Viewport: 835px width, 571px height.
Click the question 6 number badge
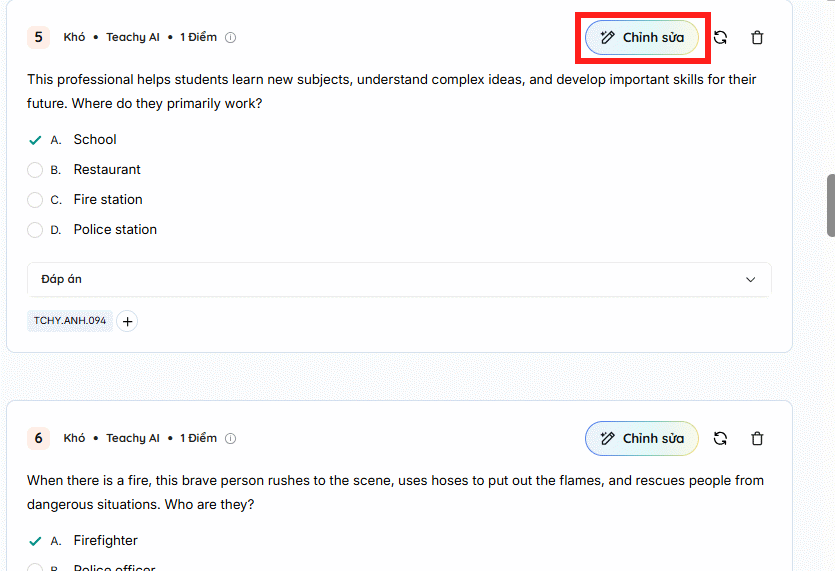pyautogui.click(x=39, y=438)
